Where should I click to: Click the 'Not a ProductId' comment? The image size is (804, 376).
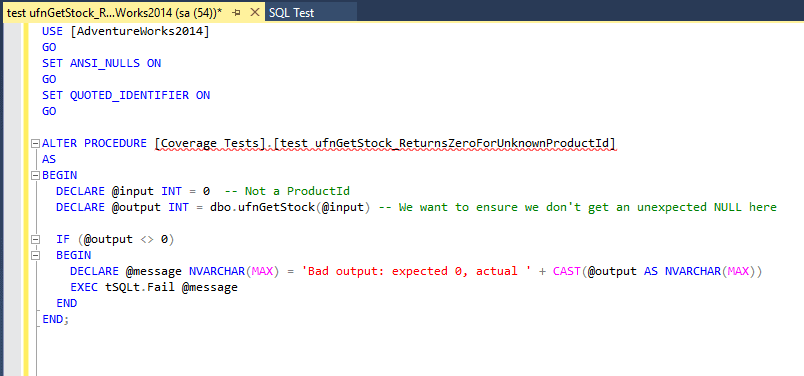pos(287,191)
